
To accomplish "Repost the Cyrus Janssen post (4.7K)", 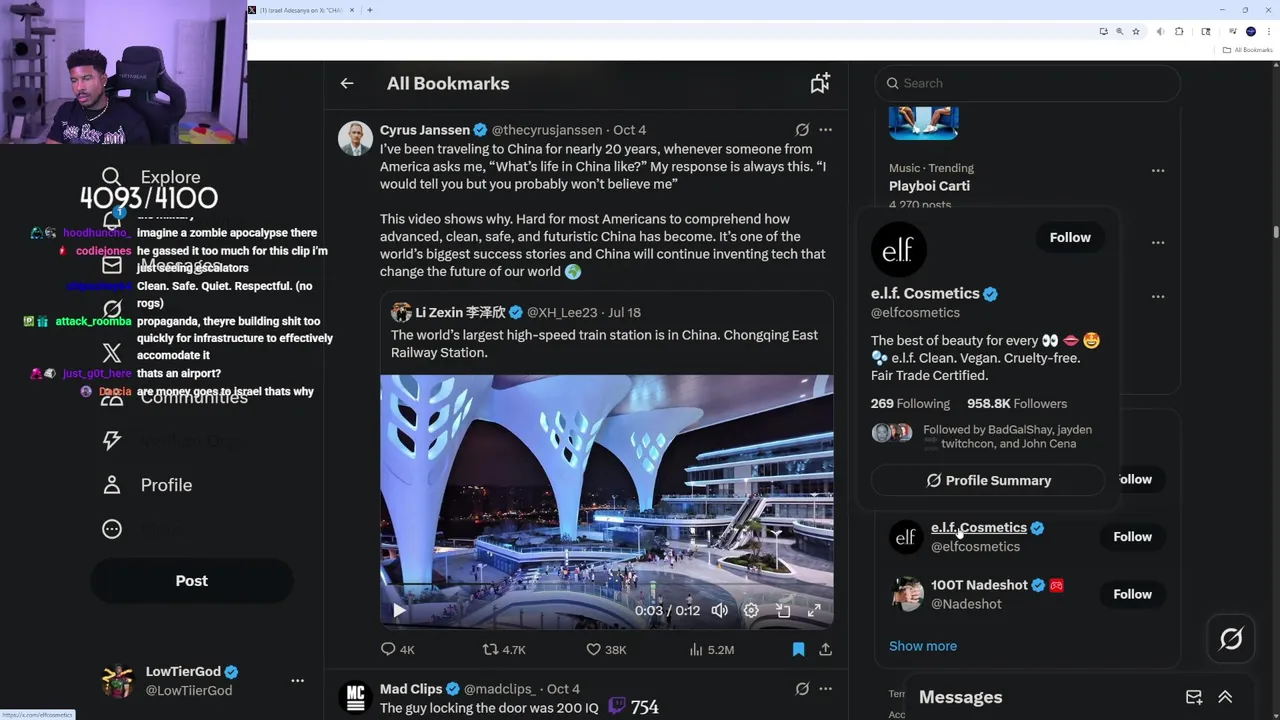I will coord(504,649).
